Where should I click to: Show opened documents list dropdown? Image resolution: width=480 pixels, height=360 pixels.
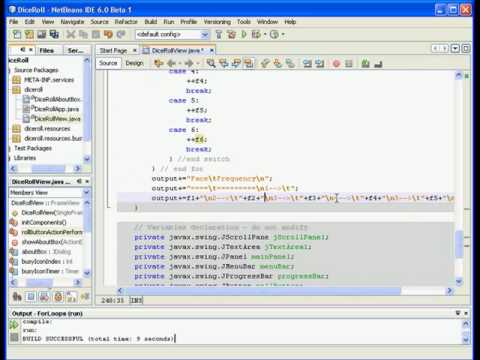[455, 49]
